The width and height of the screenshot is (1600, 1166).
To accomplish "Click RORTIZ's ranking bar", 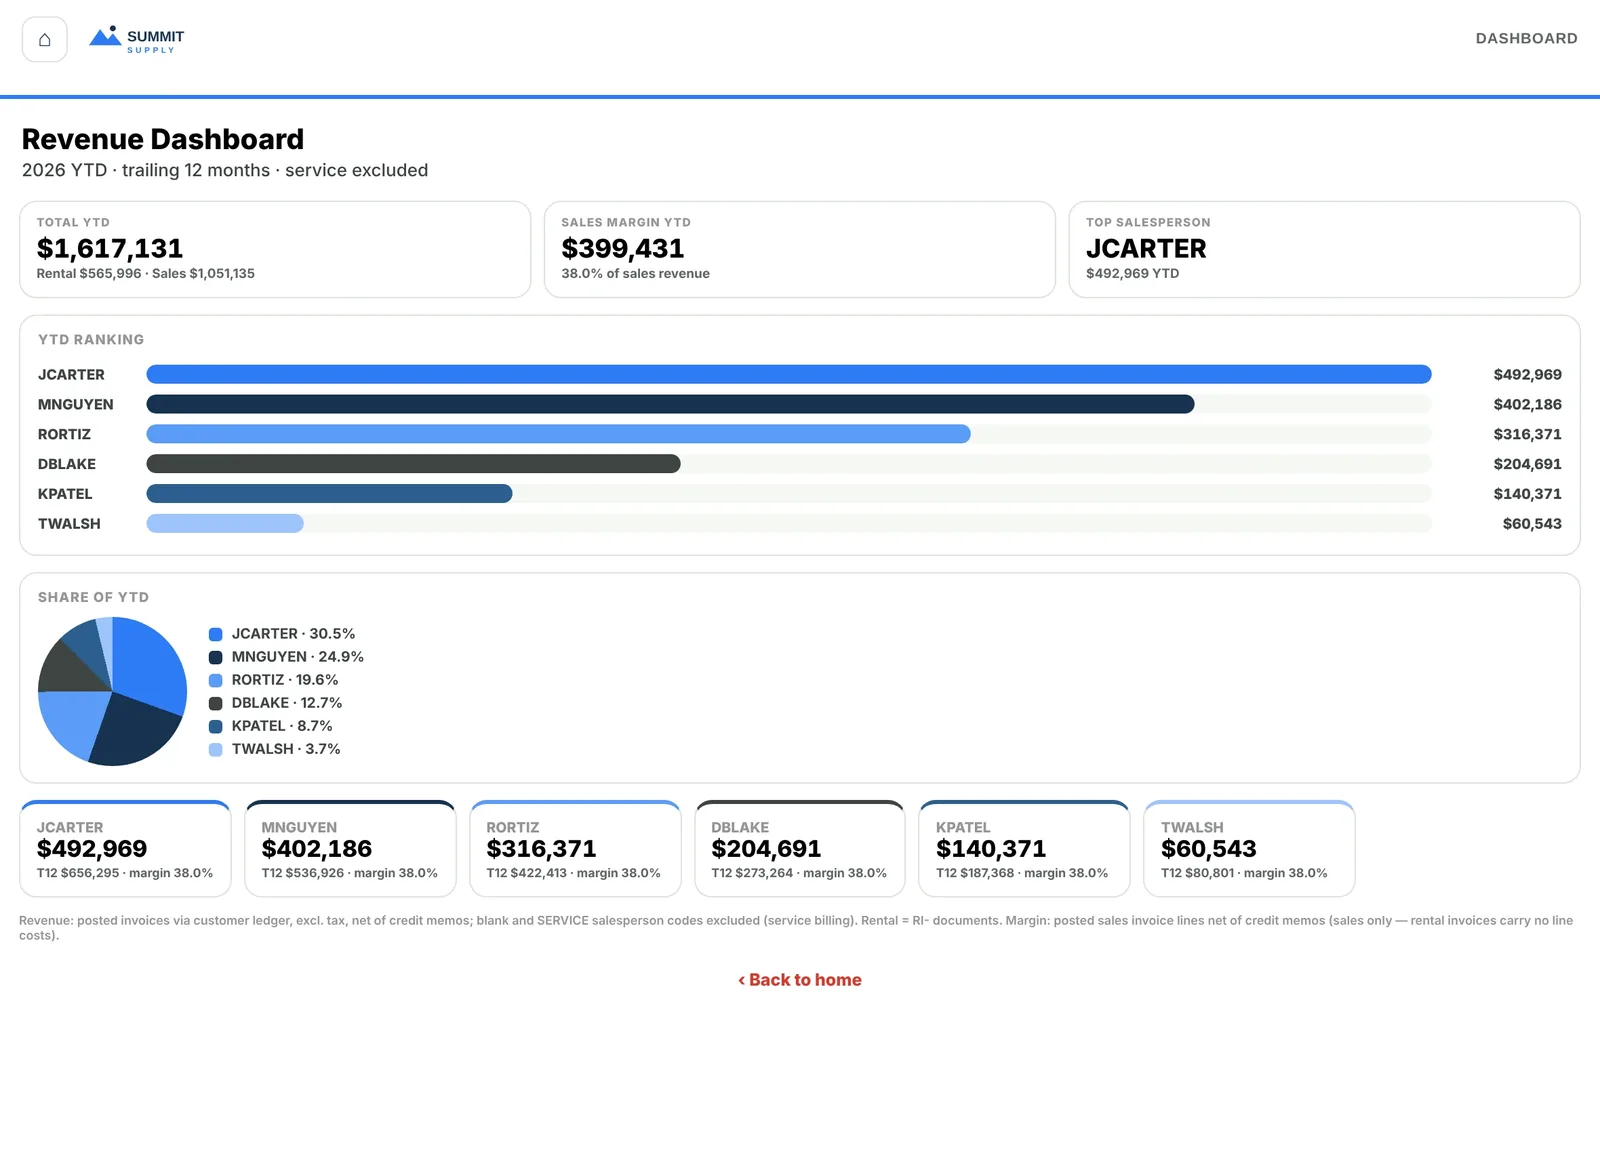I will click(558, 434).
